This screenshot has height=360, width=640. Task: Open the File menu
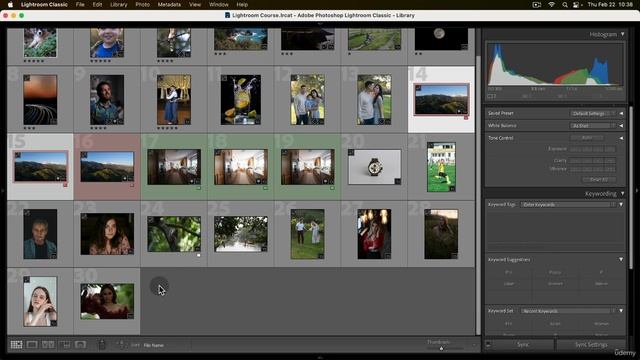click(80, 4)
